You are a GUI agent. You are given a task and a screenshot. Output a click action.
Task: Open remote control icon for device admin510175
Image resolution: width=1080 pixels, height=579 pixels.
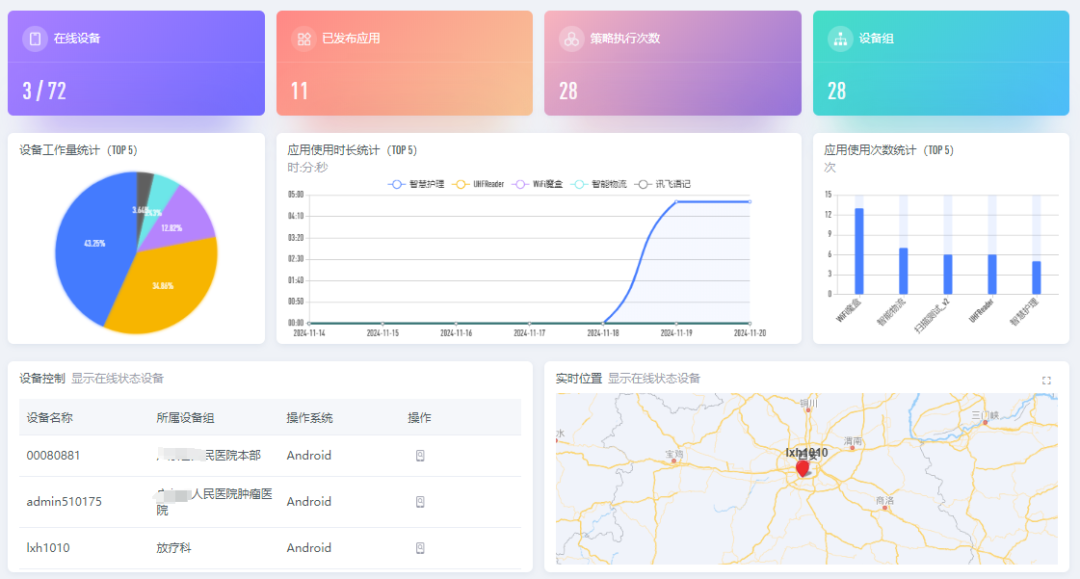(x=420, y=502)
